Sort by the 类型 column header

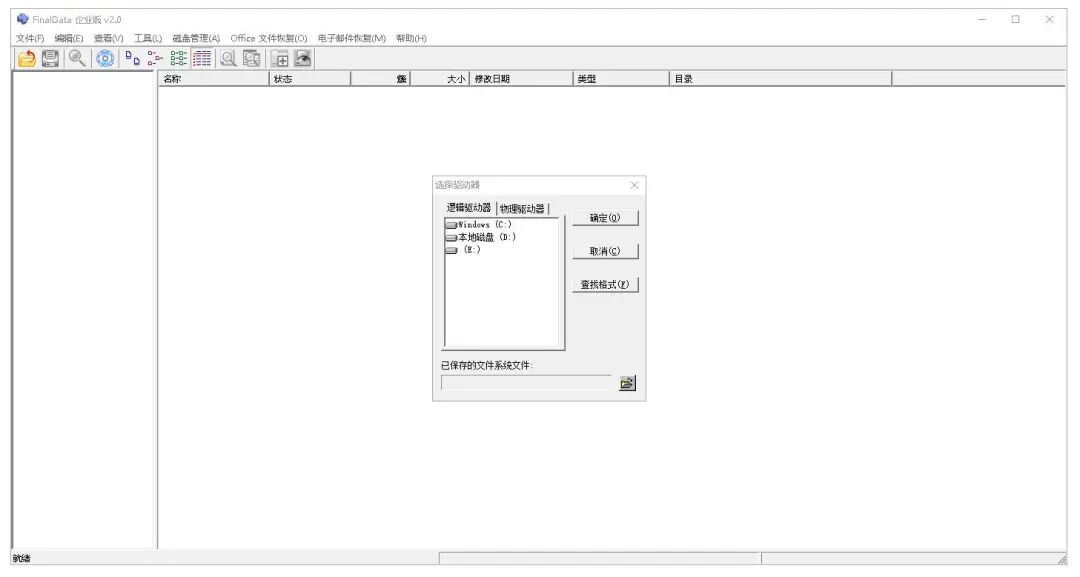coord(621,79)
